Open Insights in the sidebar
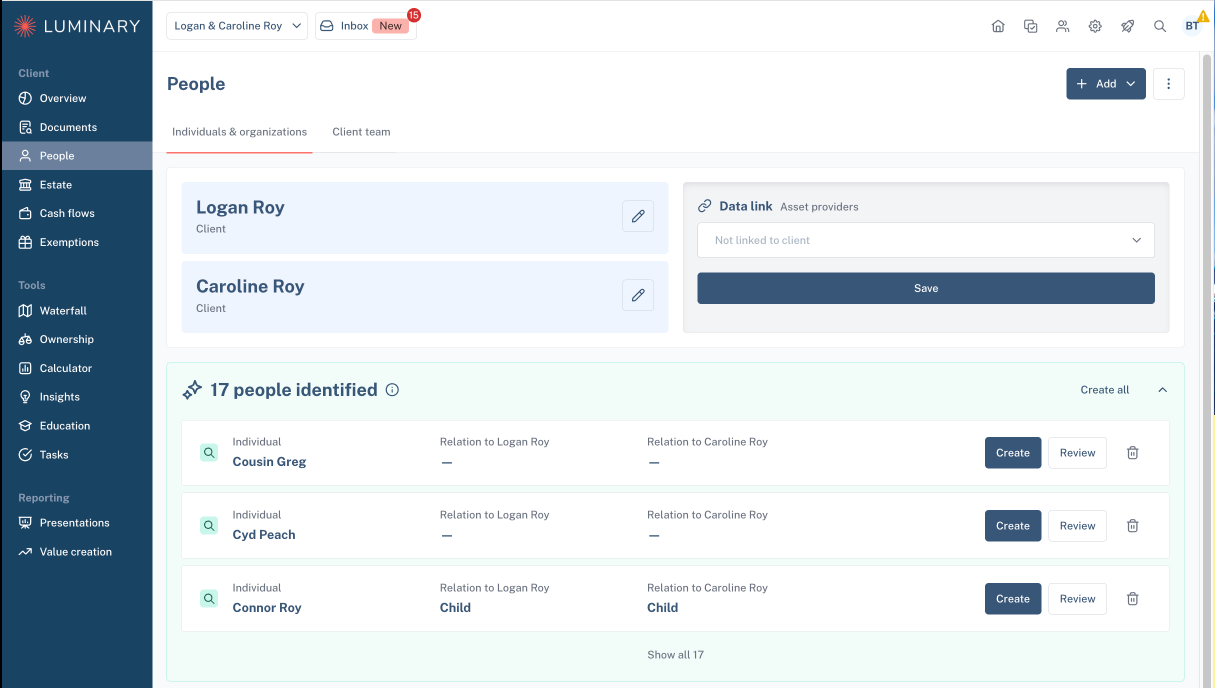The image size is (1215, 688). (x=76, y=397)
